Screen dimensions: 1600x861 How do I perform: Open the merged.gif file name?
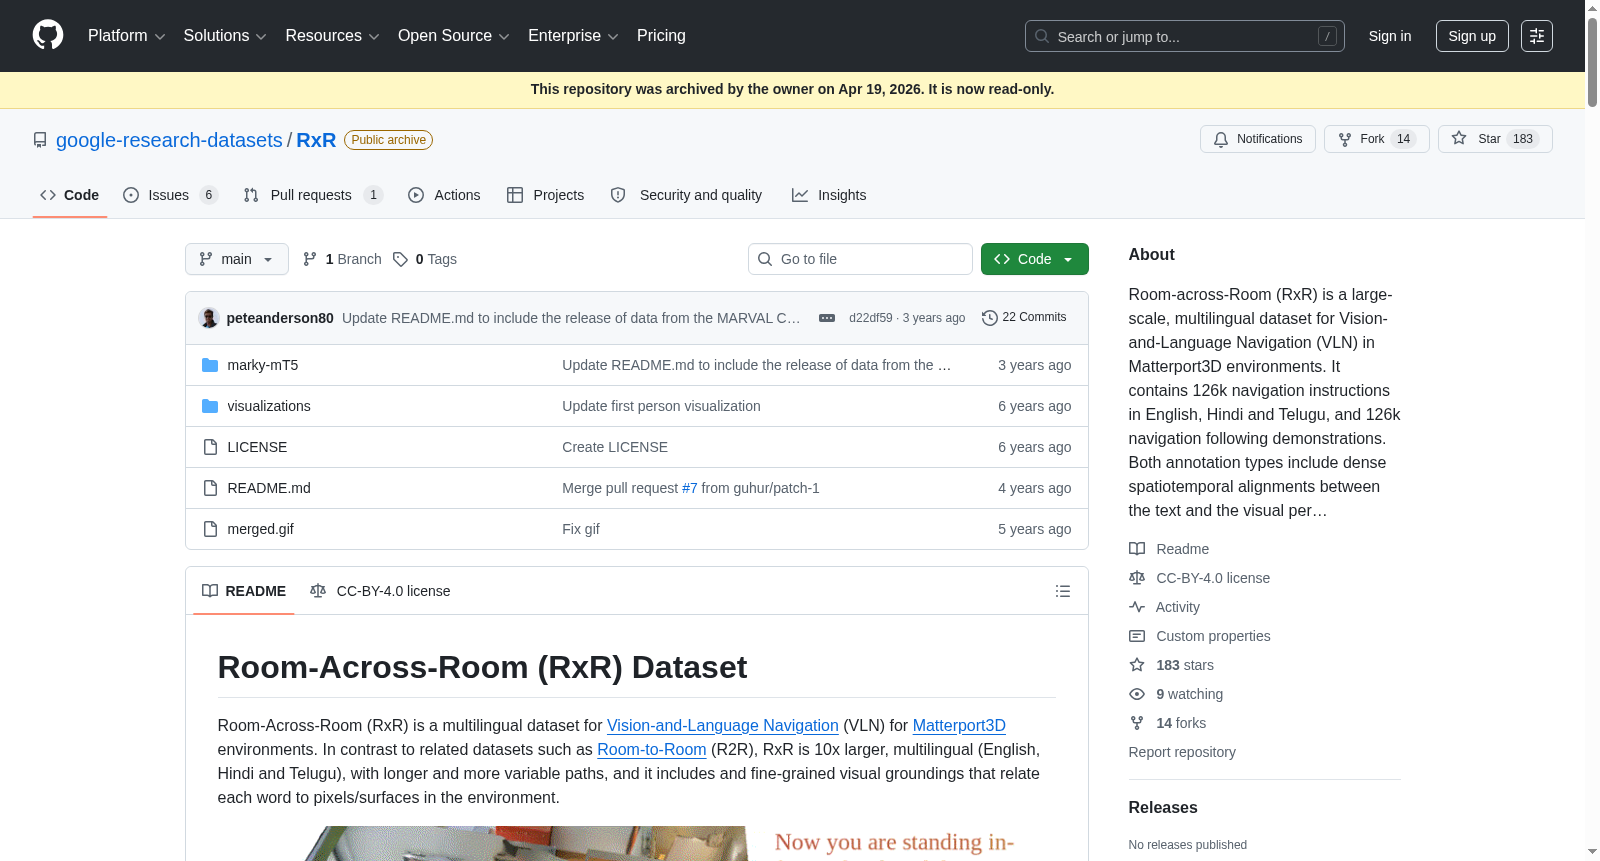tap(261, 529)
